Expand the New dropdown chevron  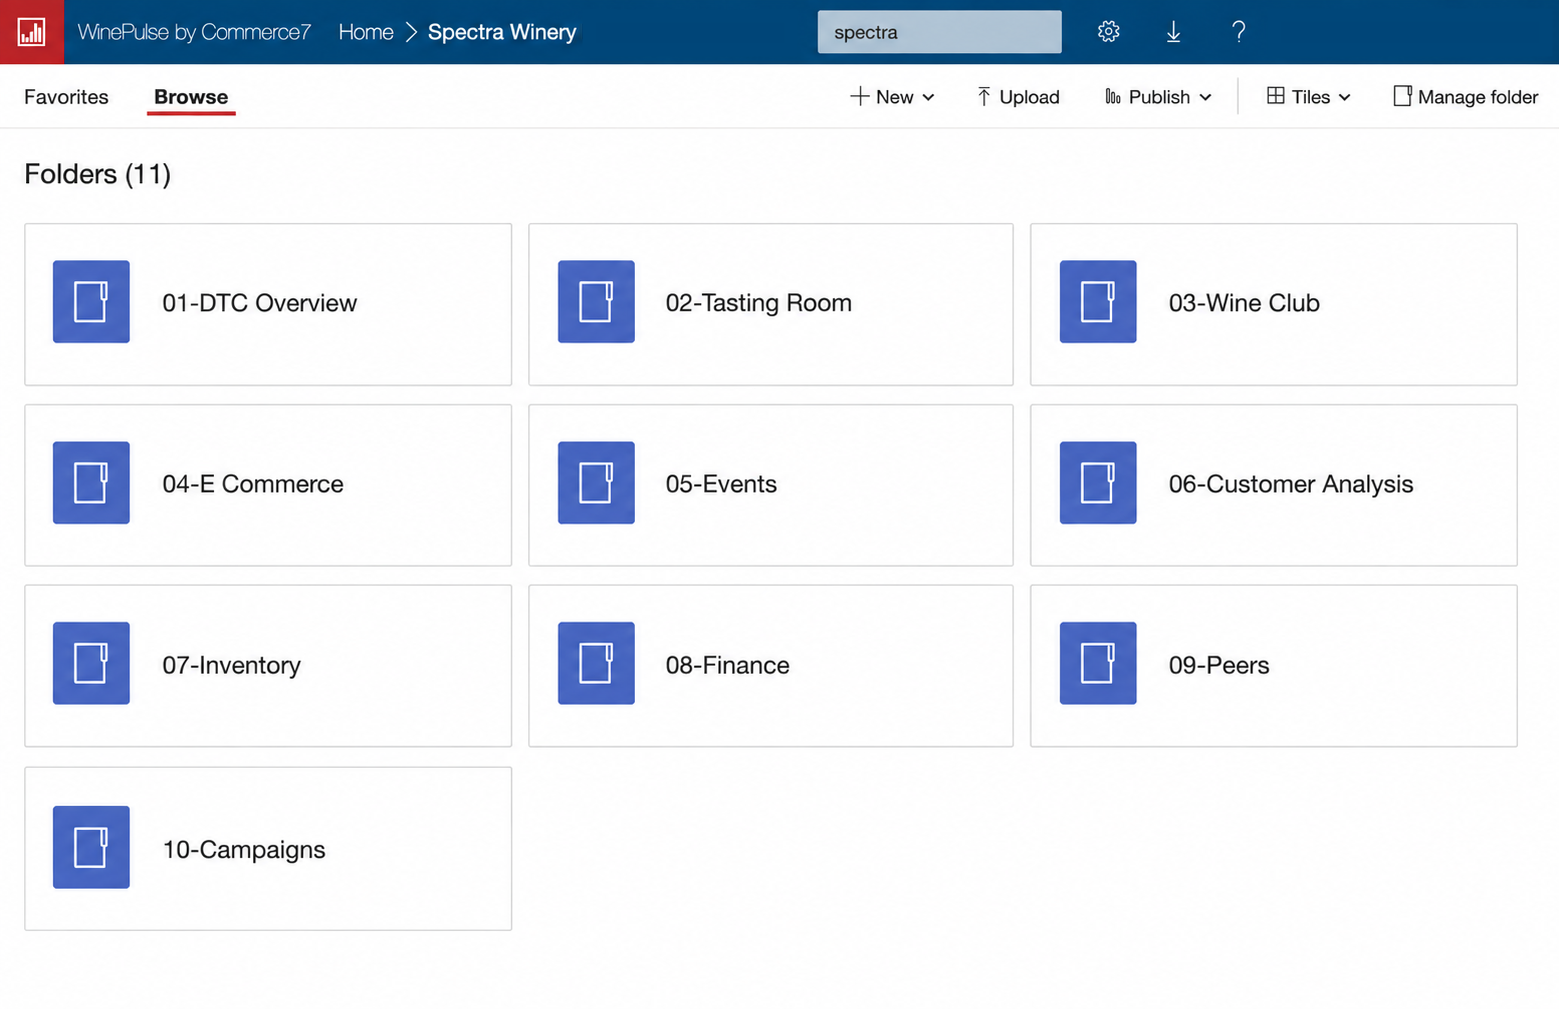[928, 97]
